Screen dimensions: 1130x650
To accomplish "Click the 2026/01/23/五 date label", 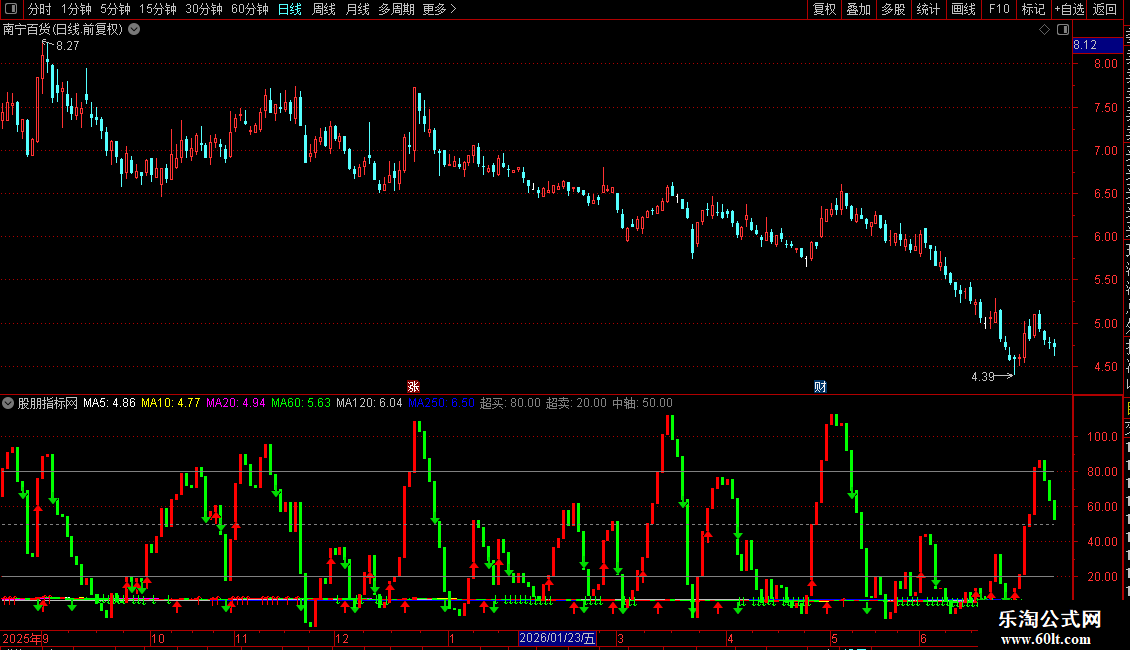I will point(557,638).
